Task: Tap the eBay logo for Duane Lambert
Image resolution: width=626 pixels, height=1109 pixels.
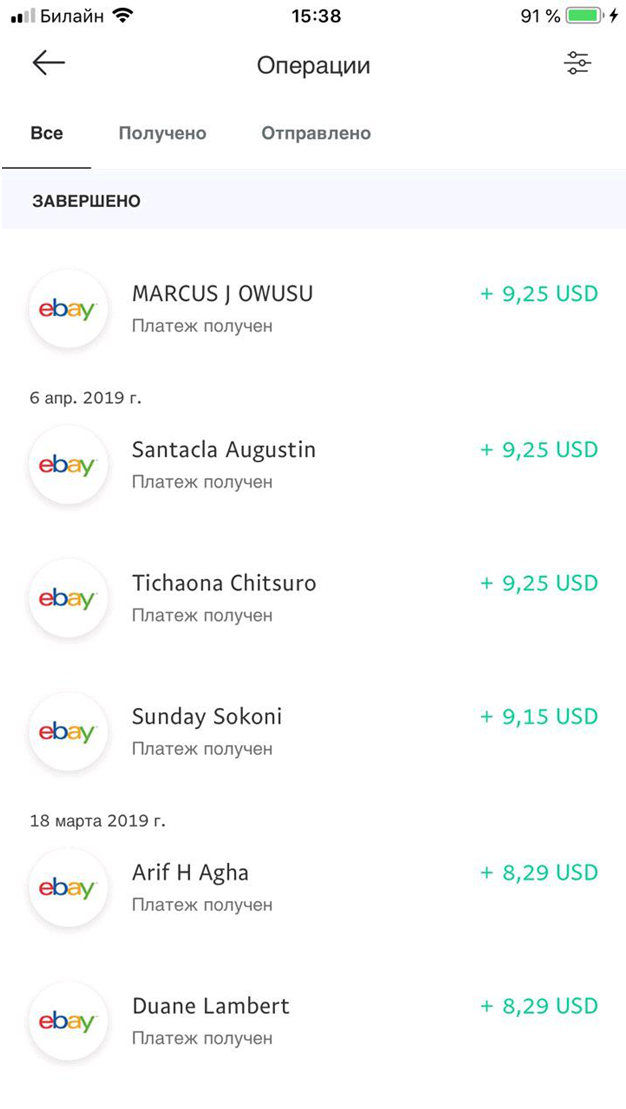Action: pyautogui.click(x=68, y=1021)
